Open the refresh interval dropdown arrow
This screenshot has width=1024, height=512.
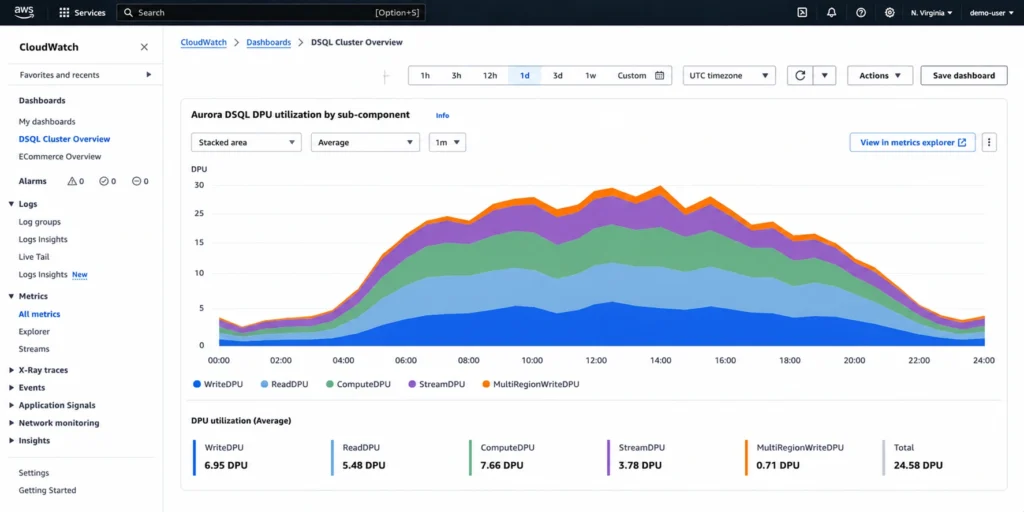pos(824,76)
